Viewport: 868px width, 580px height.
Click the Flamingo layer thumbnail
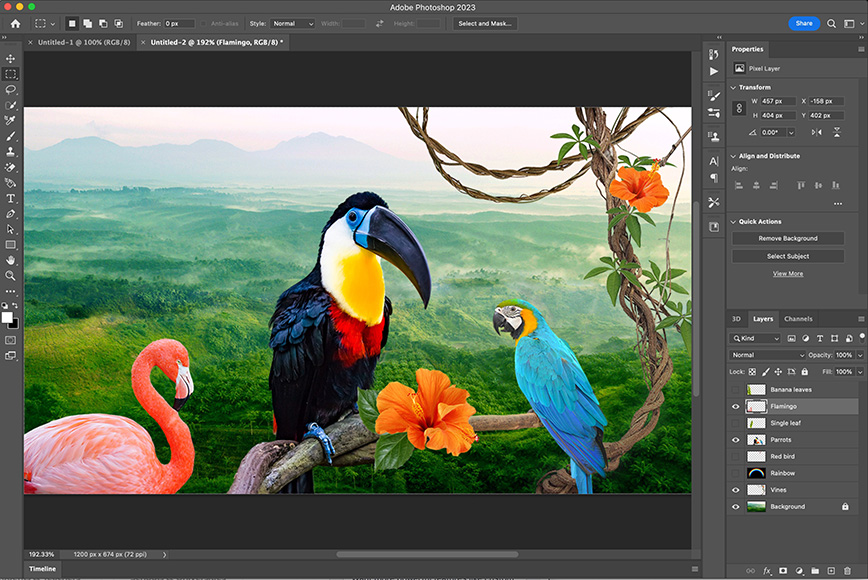tap(756, 406)
